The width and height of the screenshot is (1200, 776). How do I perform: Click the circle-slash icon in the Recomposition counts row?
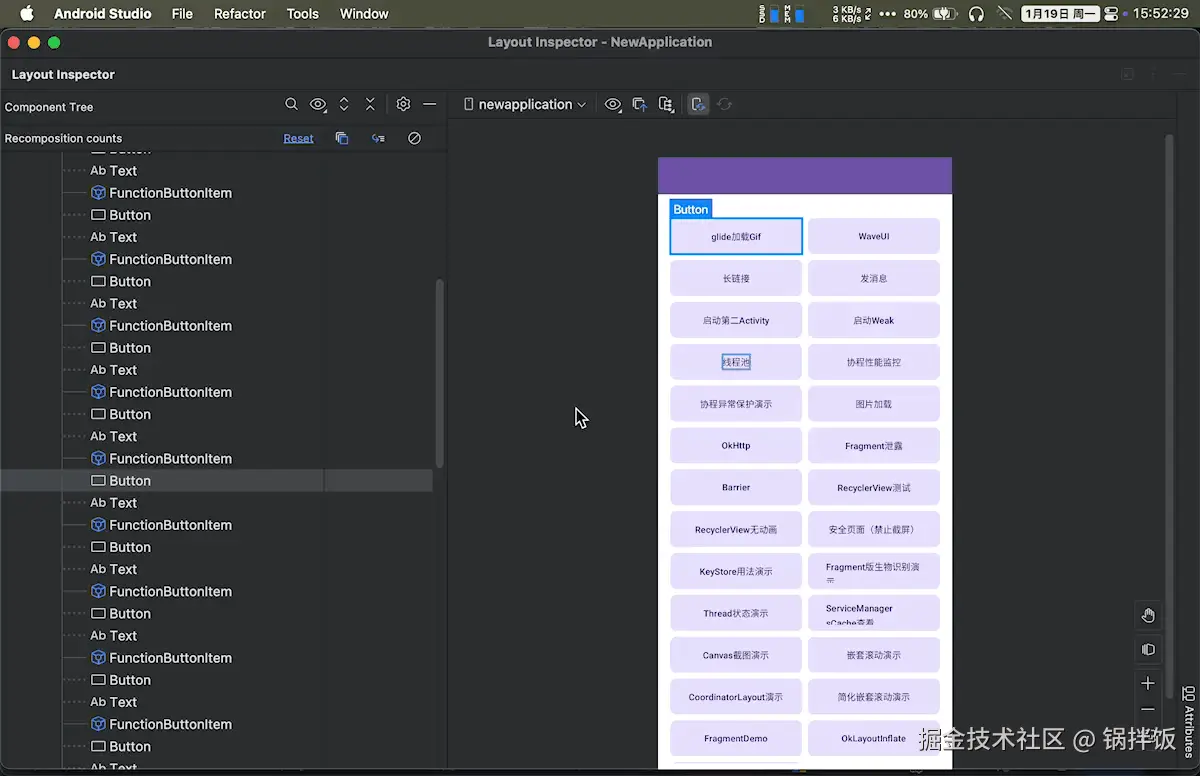click(x=414, y=138)
